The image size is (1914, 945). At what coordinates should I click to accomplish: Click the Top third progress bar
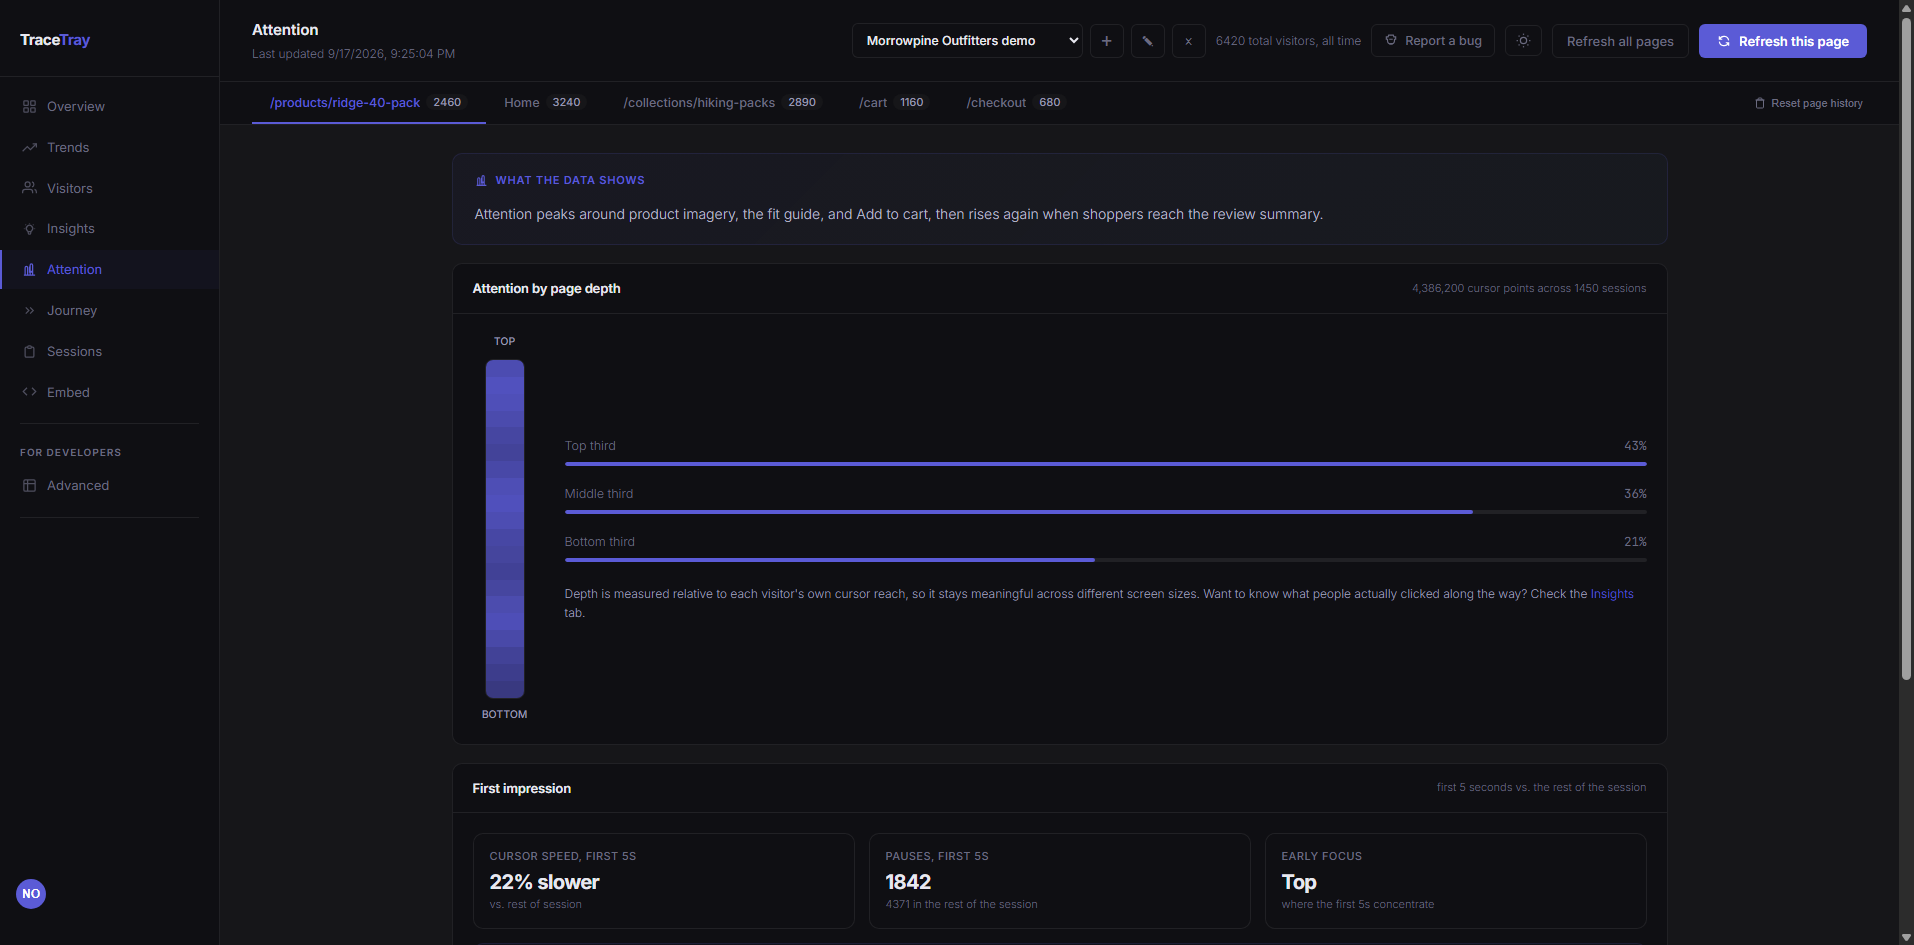1105,464
